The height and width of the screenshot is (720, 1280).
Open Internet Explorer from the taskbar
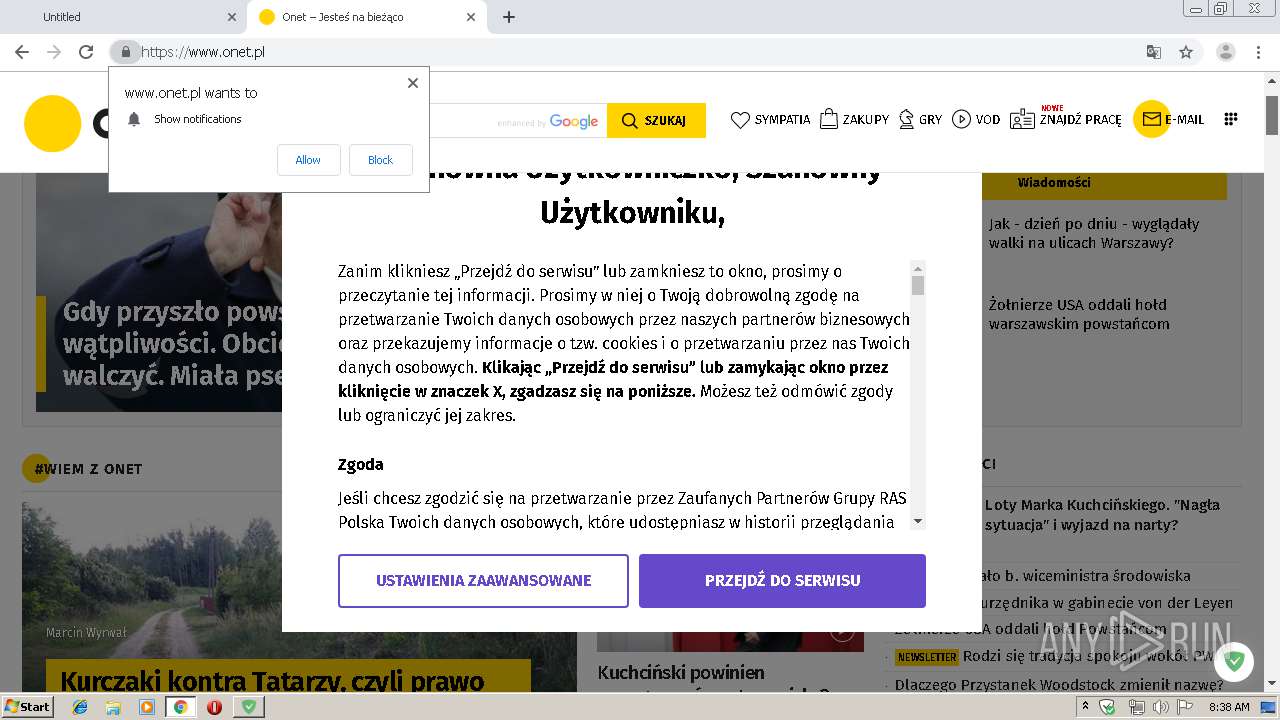point(81,707)
